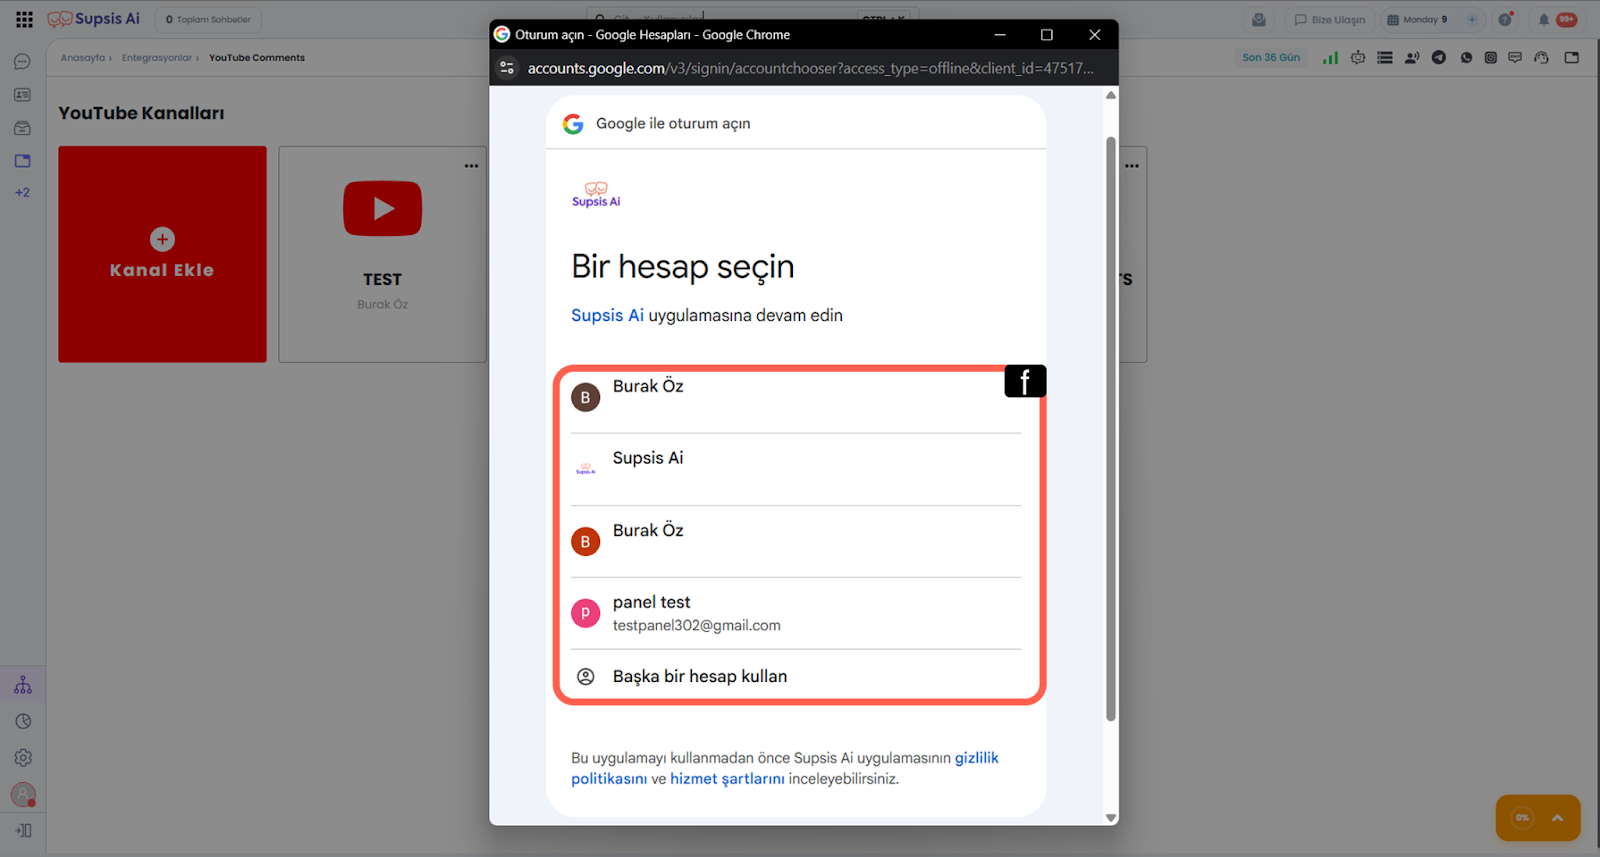This screenshot has height=857, width=1600.
Task: Click the WhatsApp icon in the channel toolbar
Action: (1466, 58)
